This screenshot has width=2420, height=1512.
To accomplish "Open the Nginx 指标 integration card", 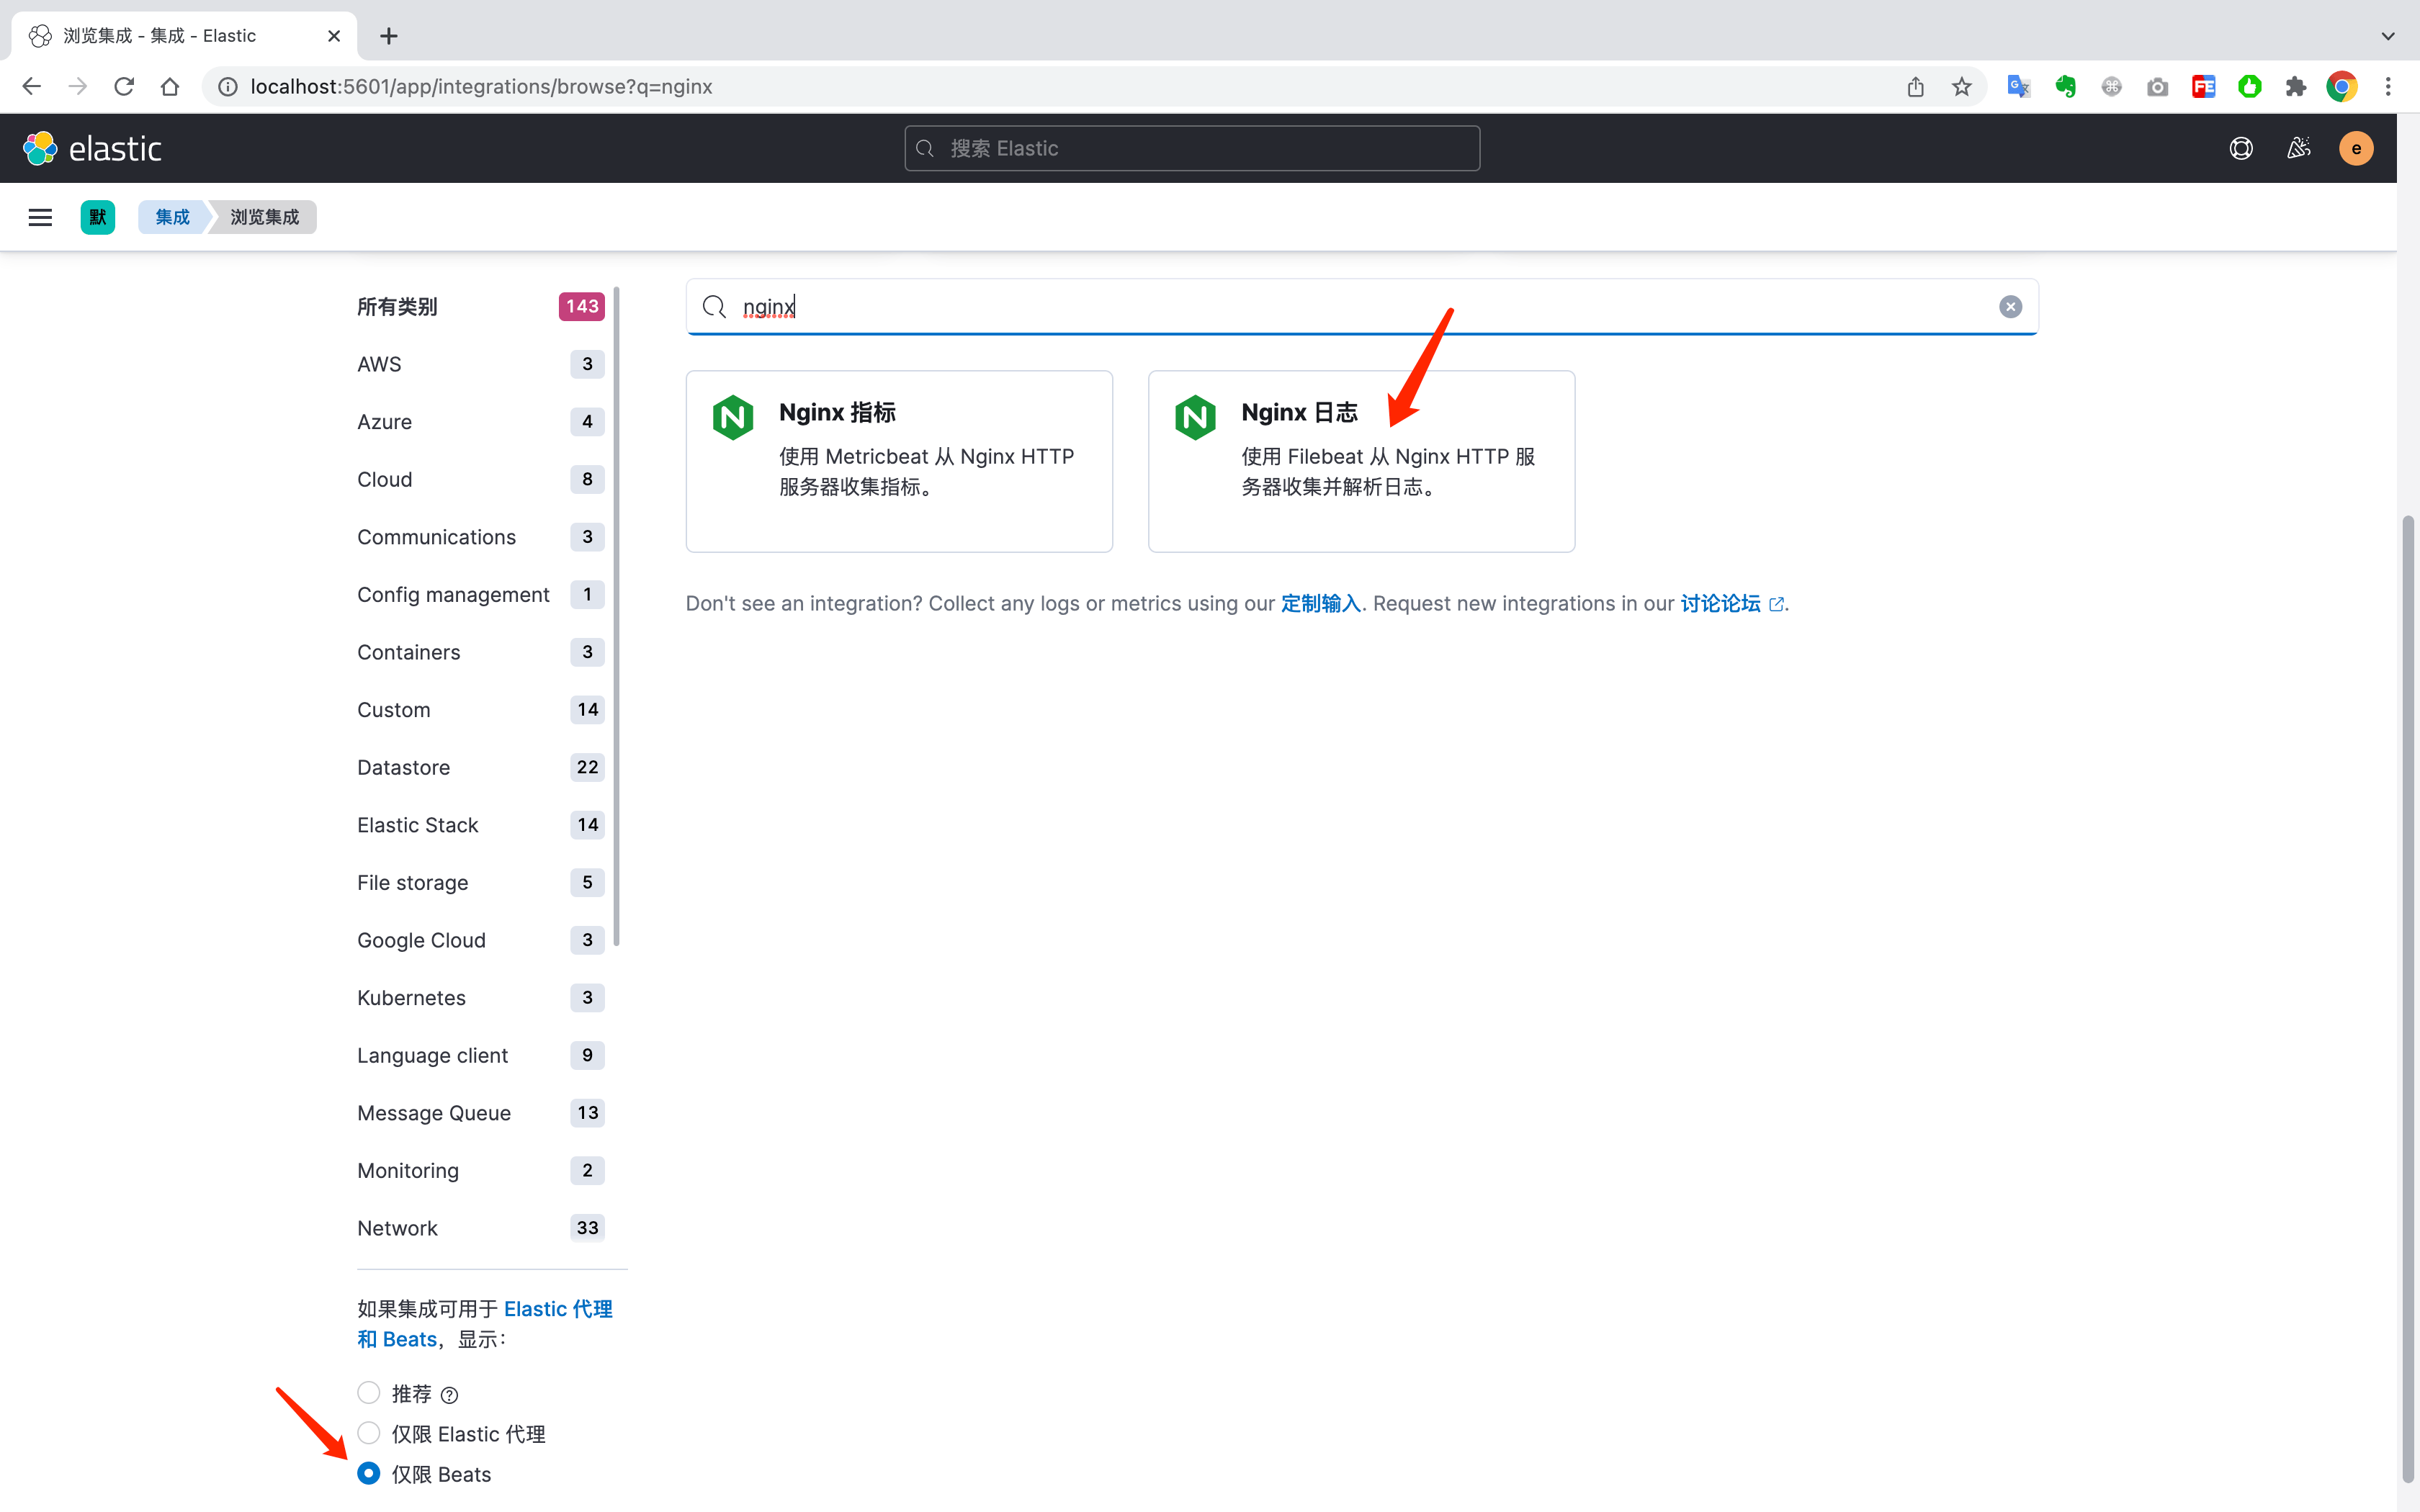I will (x=899, y=461).
